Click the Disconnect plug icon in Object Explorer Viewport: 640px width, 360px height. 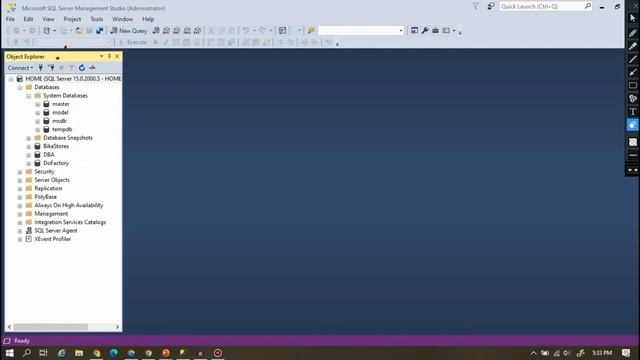51,68
